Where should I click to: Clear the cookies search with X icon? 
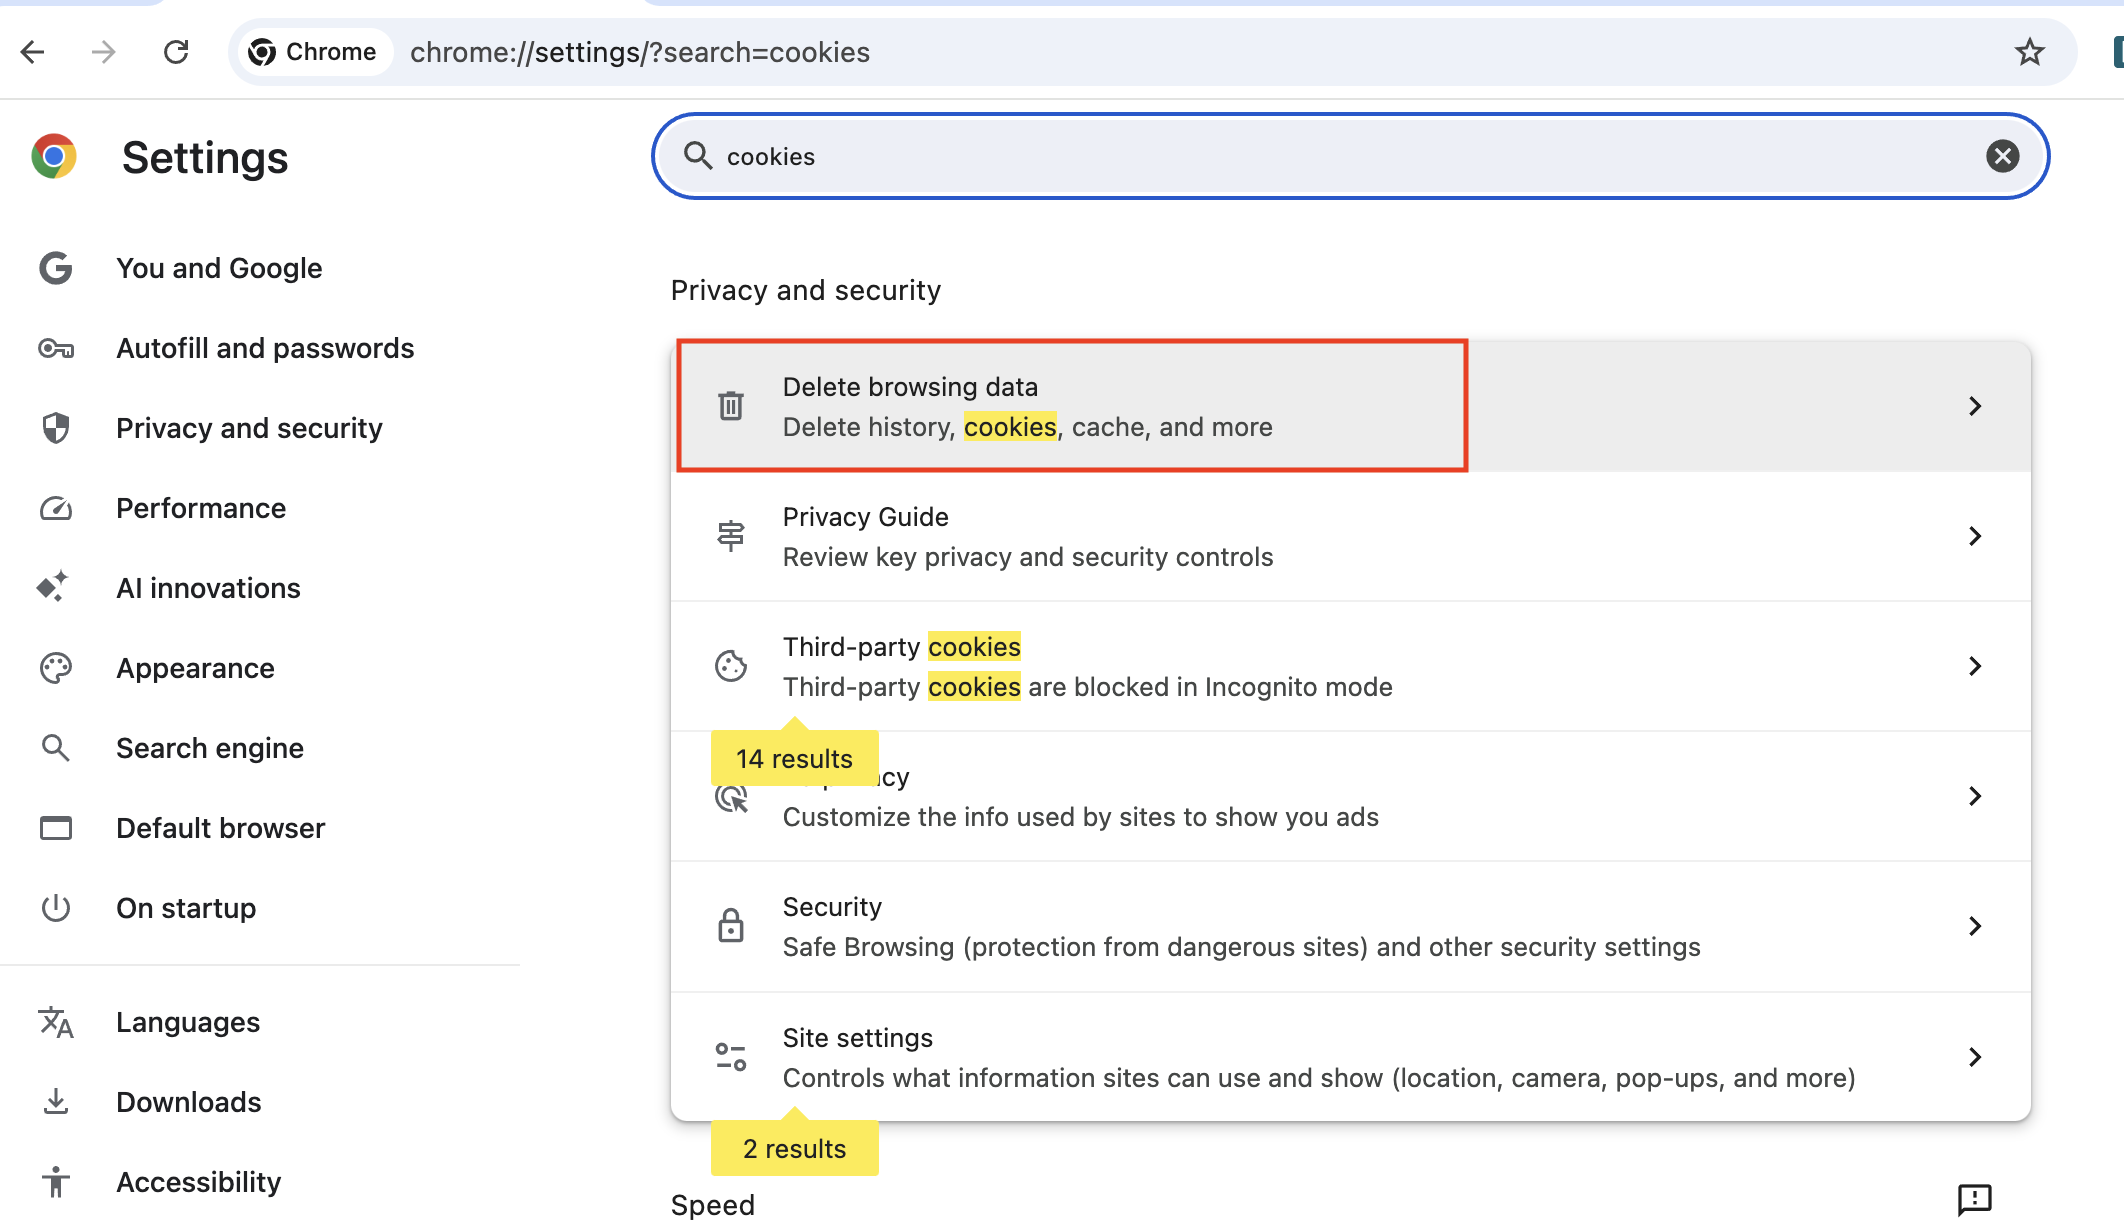(x=2002, y=156)
